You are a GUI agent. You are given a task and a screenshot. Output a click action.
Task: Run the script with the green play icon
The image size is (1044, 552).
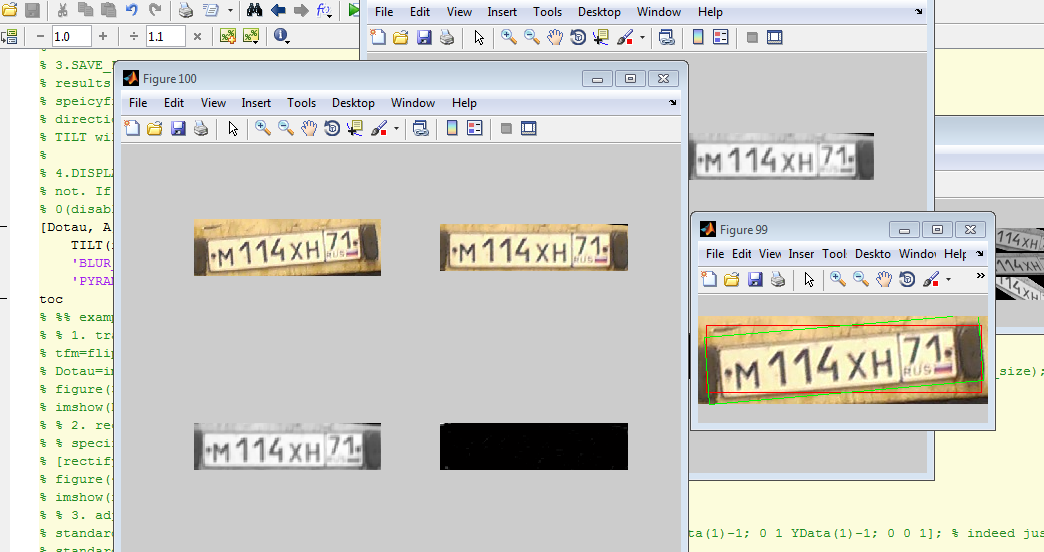coord(354,10)
